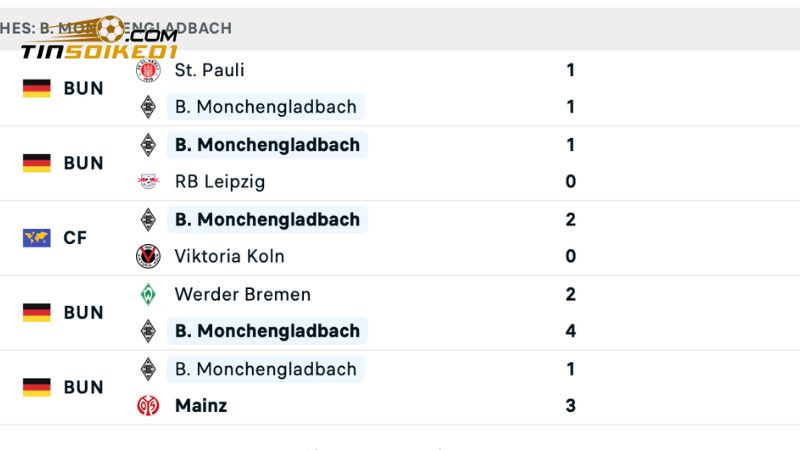Viewport: 800px width, 450px height.
Task: Open the Mainz team link
Action: click(x=201, y=406)
